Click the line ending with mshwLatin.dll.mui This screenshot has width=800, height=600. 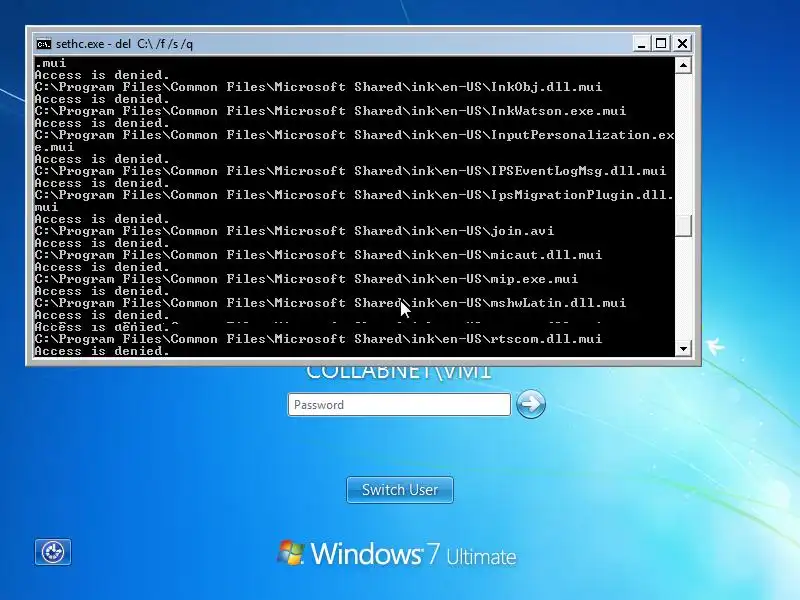click(x=330, y=303)
